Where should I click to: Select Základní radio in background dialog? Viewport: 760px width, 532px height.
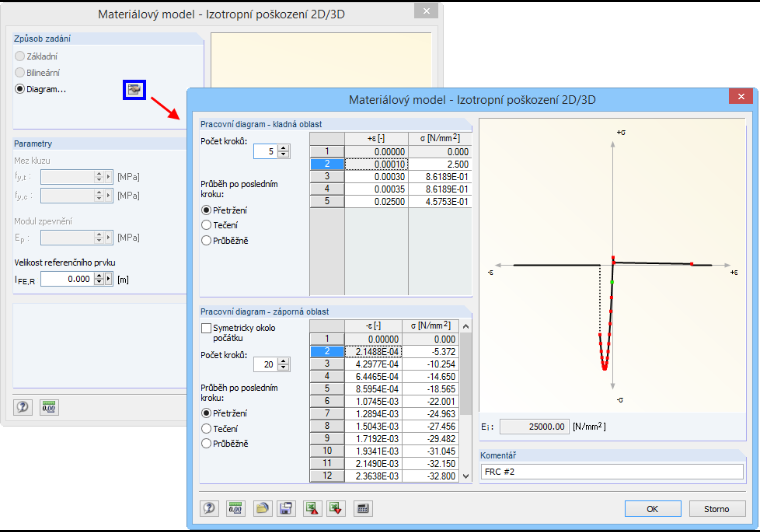pos(20,56)
